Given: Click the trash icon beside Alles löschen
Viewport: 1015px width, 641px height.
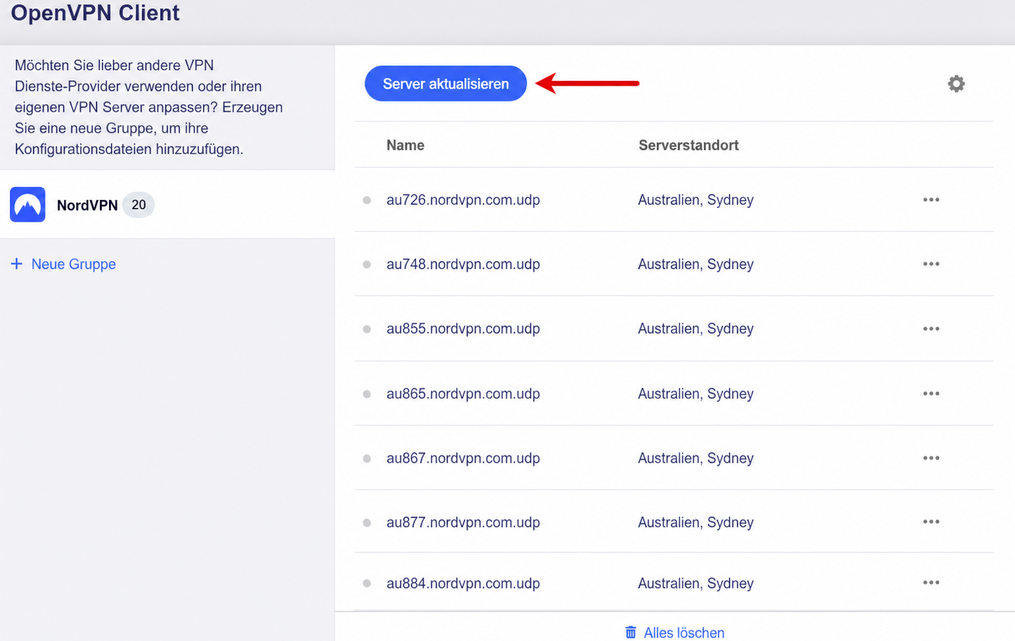Looking at the screenshot, I should point(630,632).
